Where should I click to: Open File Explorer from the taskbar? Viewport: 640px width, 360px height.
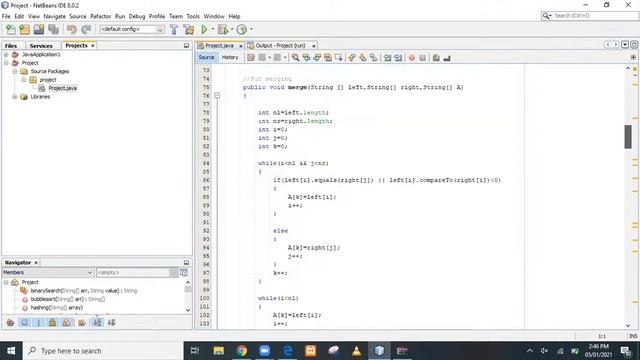[x=219, y=351]
